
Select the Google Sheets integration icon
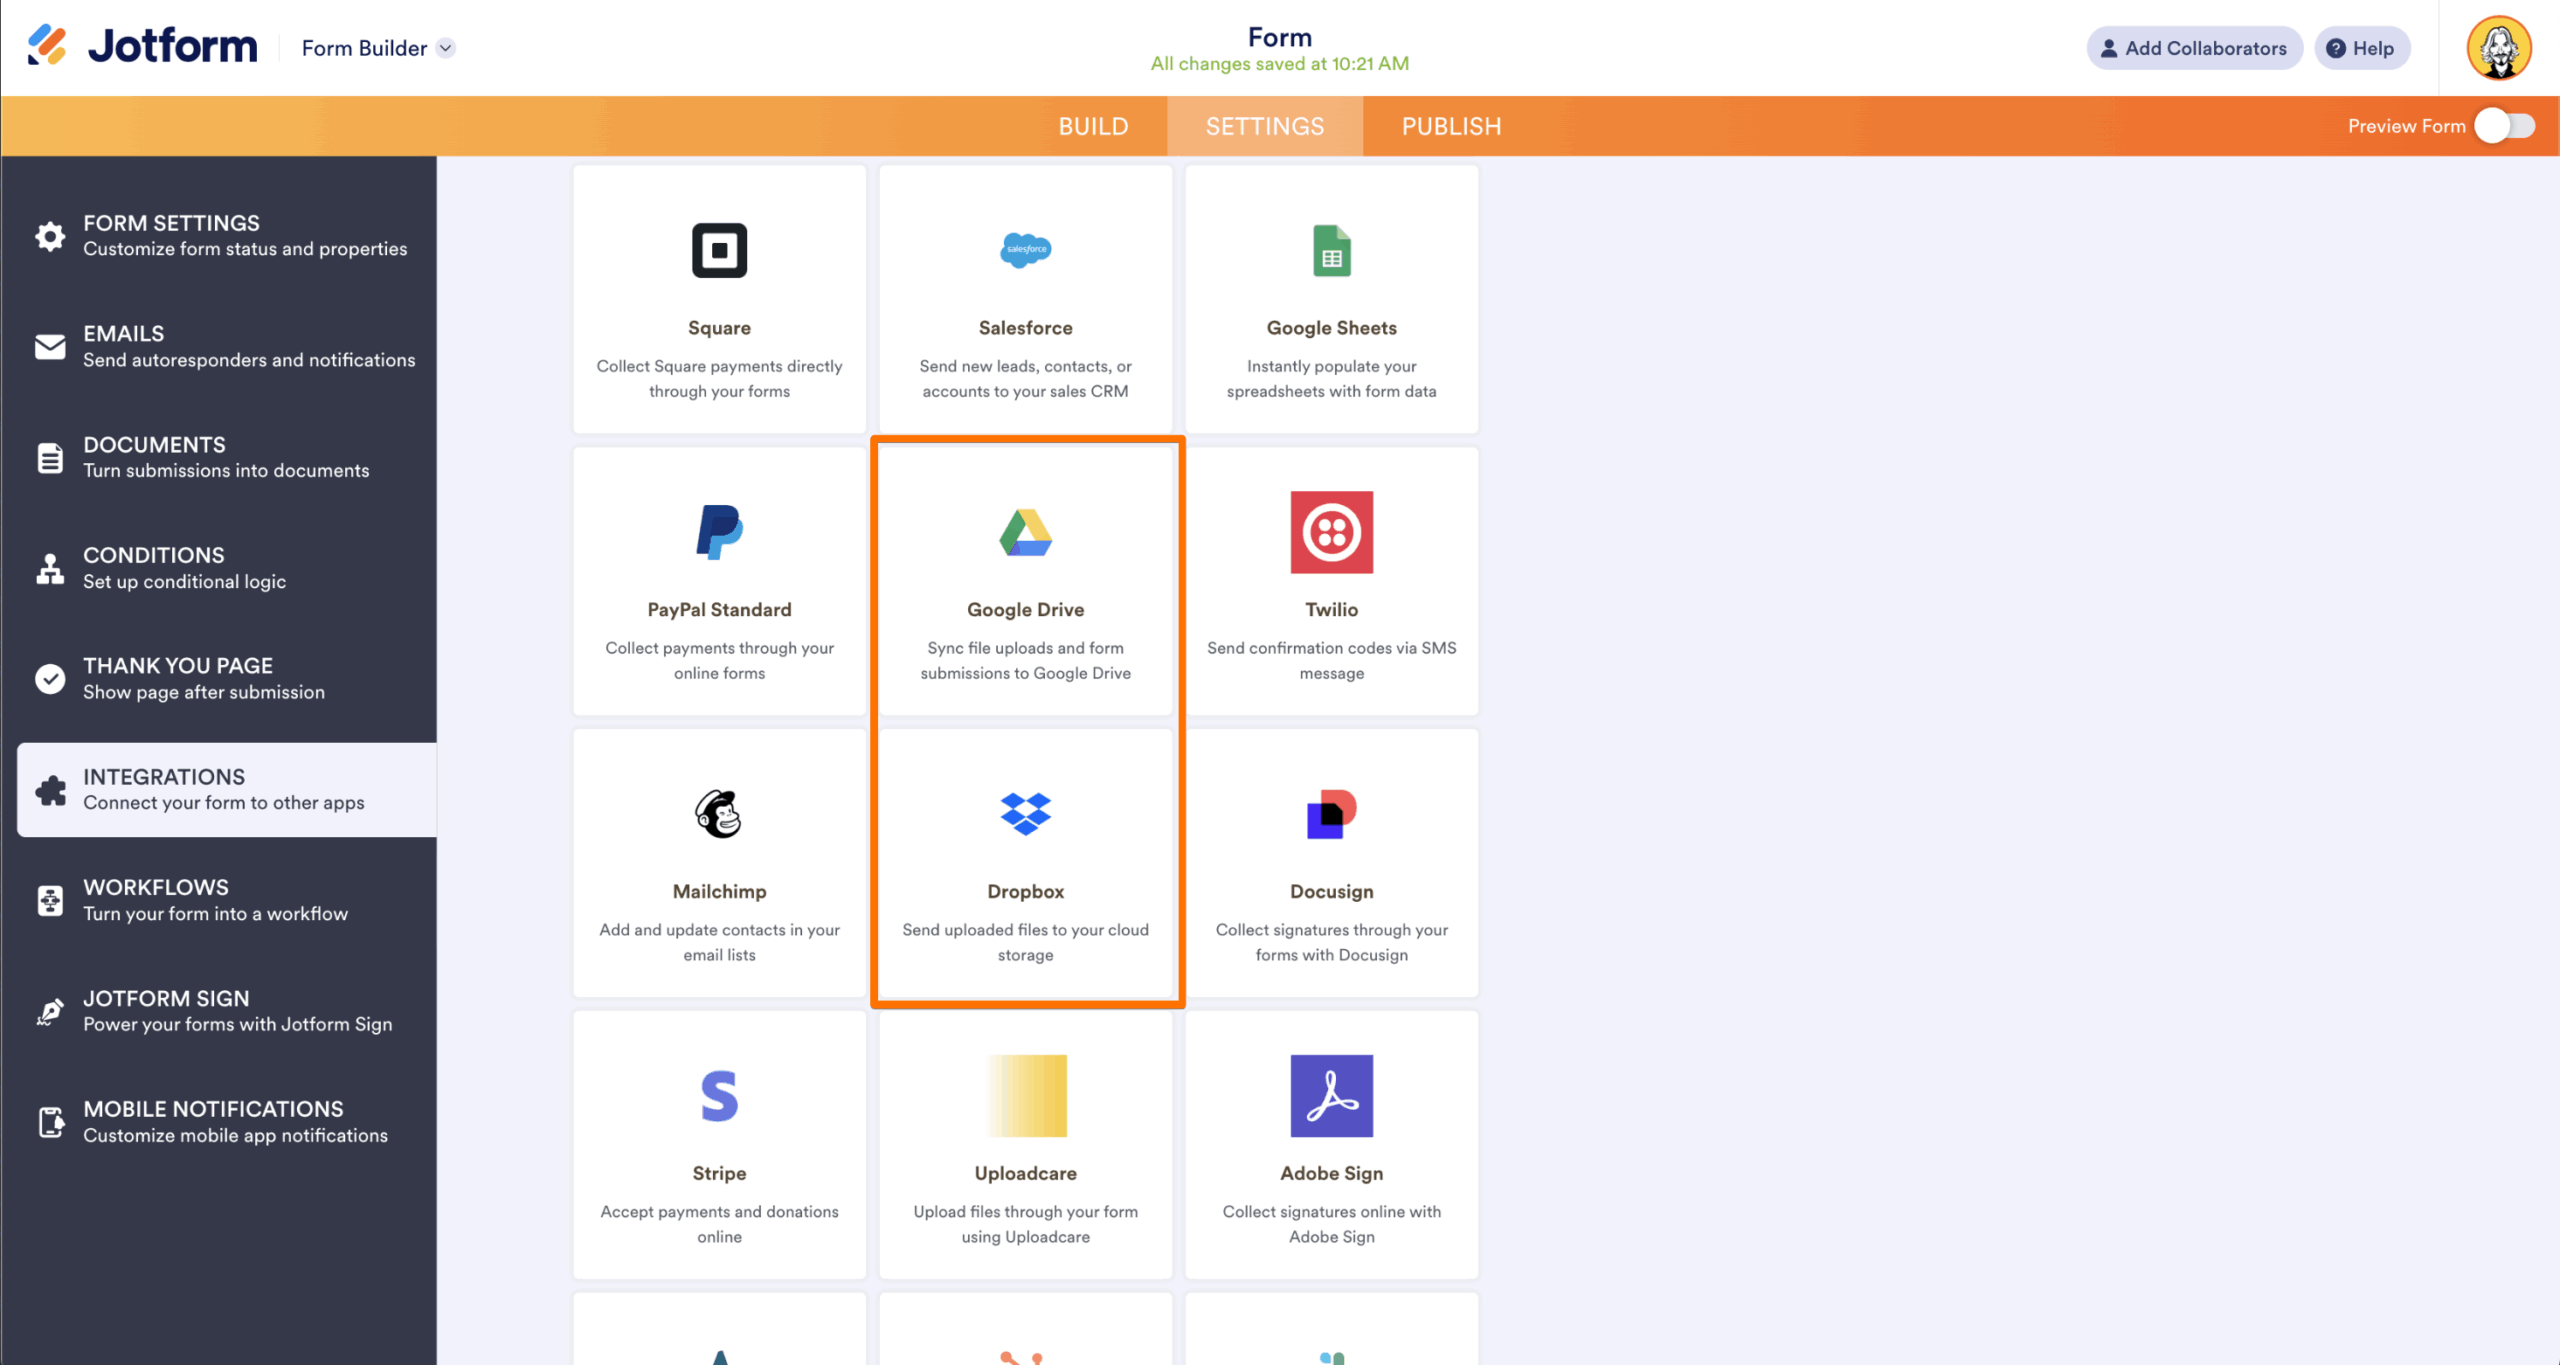[x=1330, y=251]
